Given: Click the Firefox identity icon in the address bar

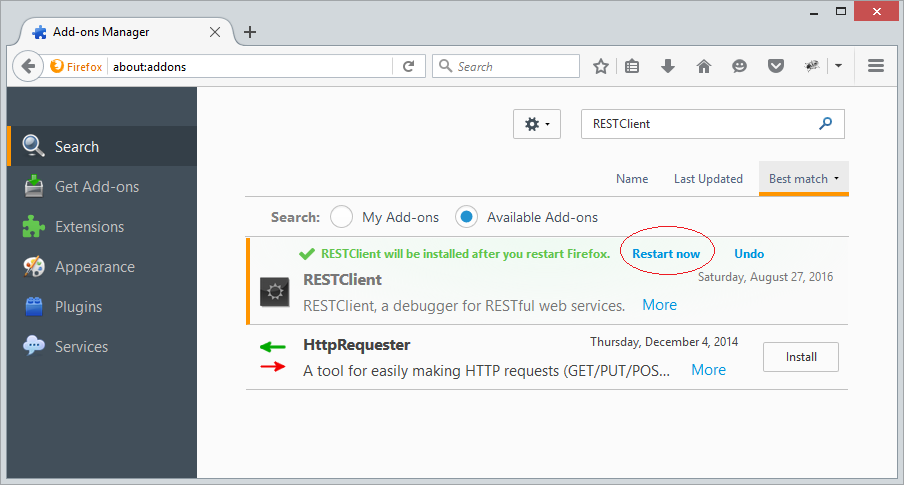Looking at the screenshot, I should coord(76,66).
